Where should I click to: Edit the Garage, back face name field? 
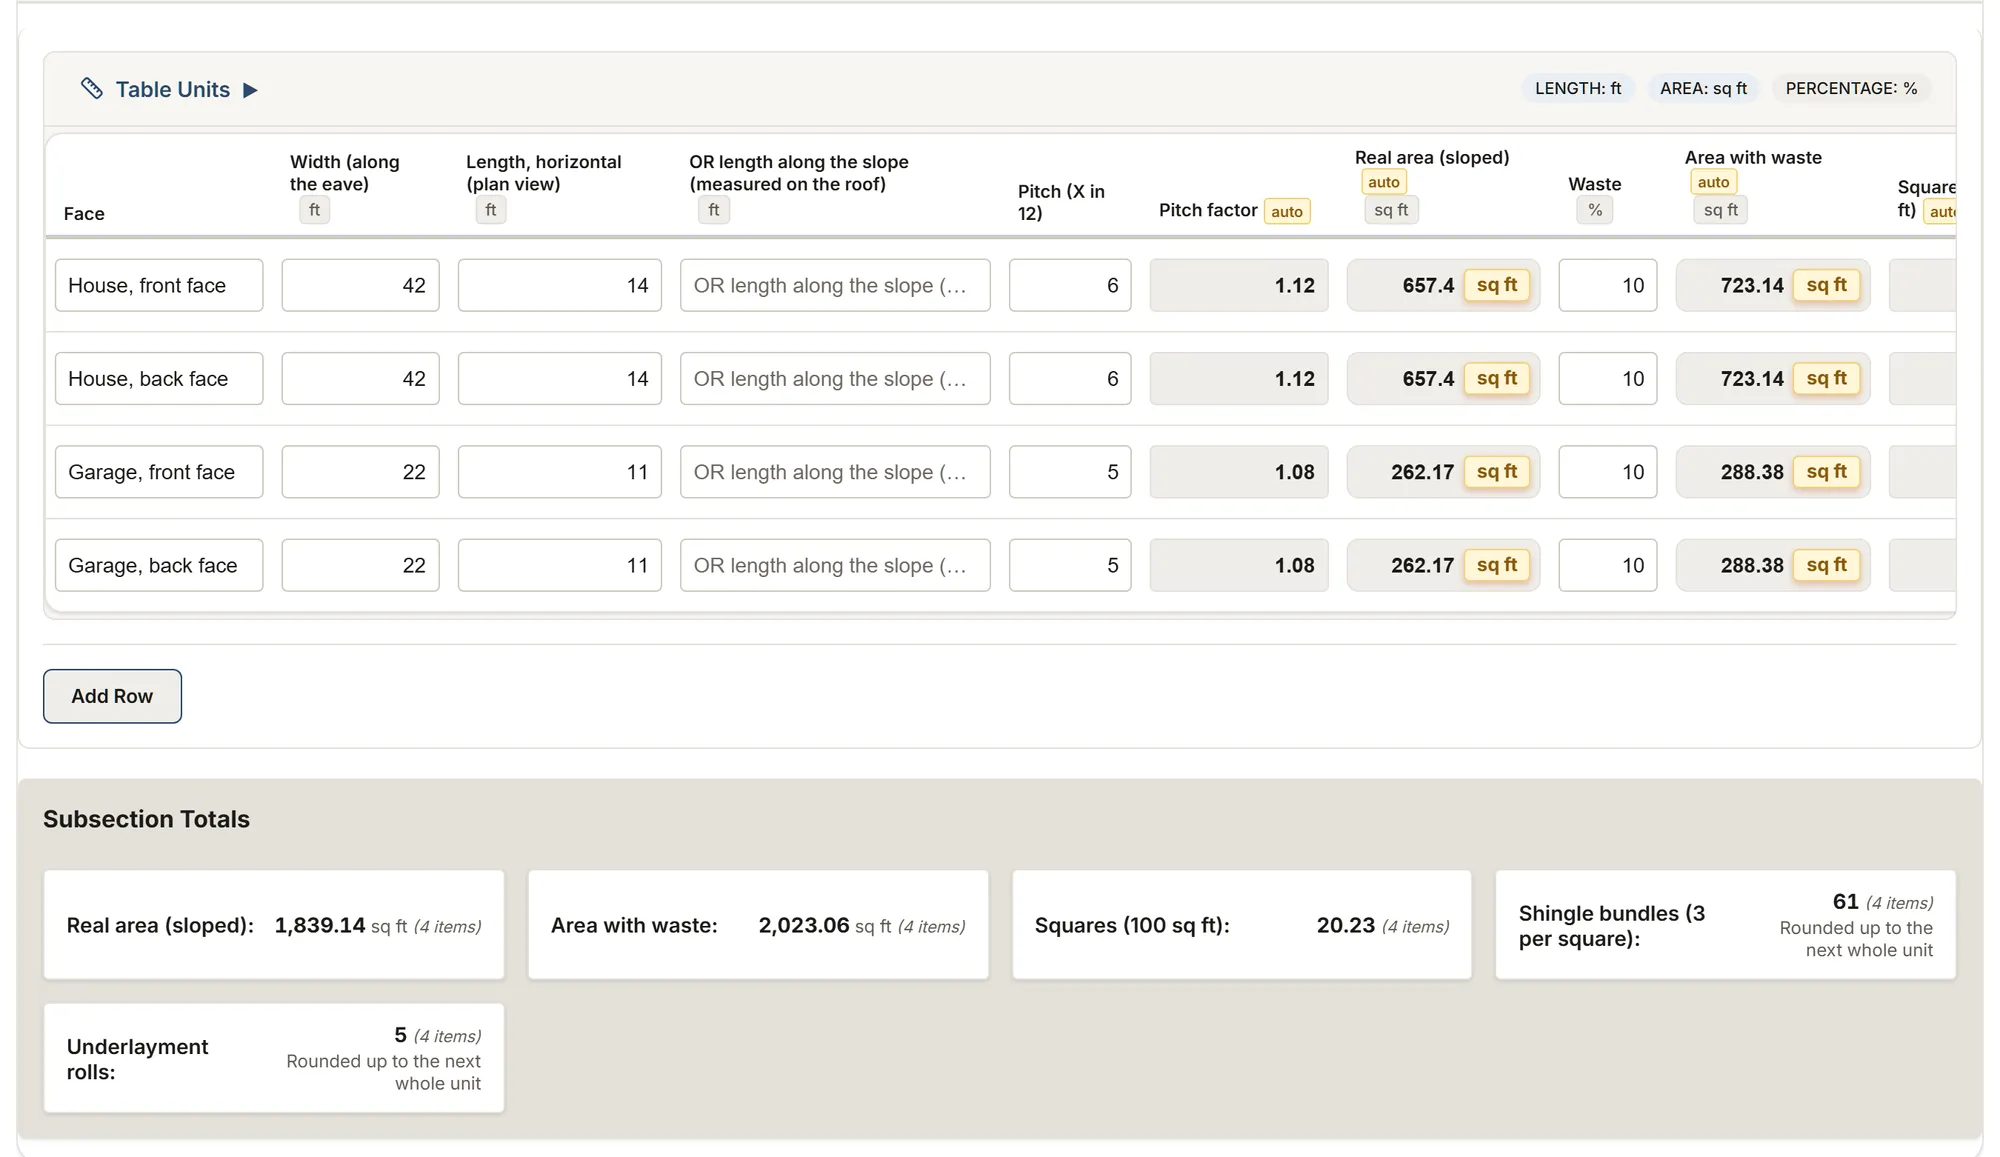(159, 565)
